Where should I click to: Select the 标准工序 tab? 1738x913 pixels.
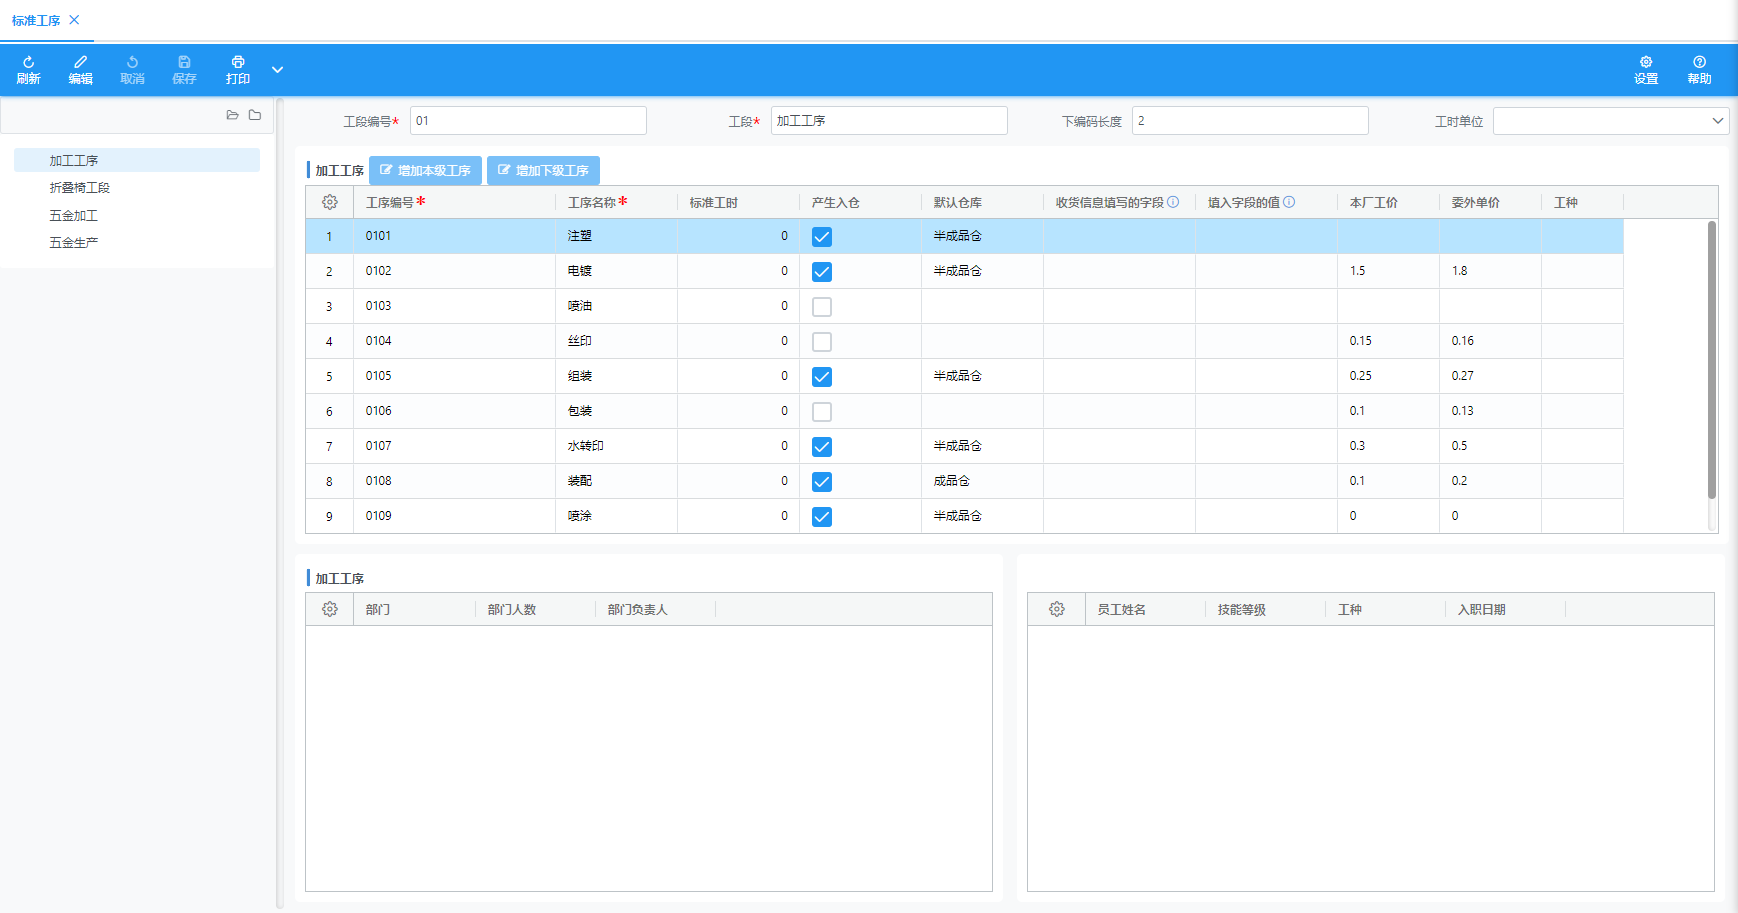[36, 20]
